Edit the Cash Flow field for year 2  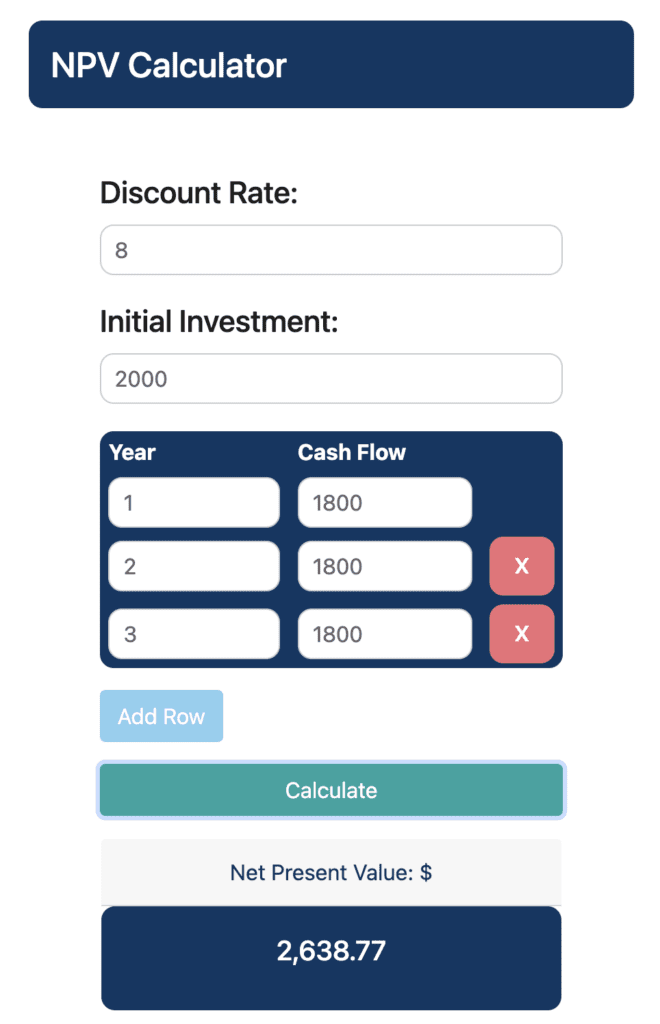(x=385, y=566)
